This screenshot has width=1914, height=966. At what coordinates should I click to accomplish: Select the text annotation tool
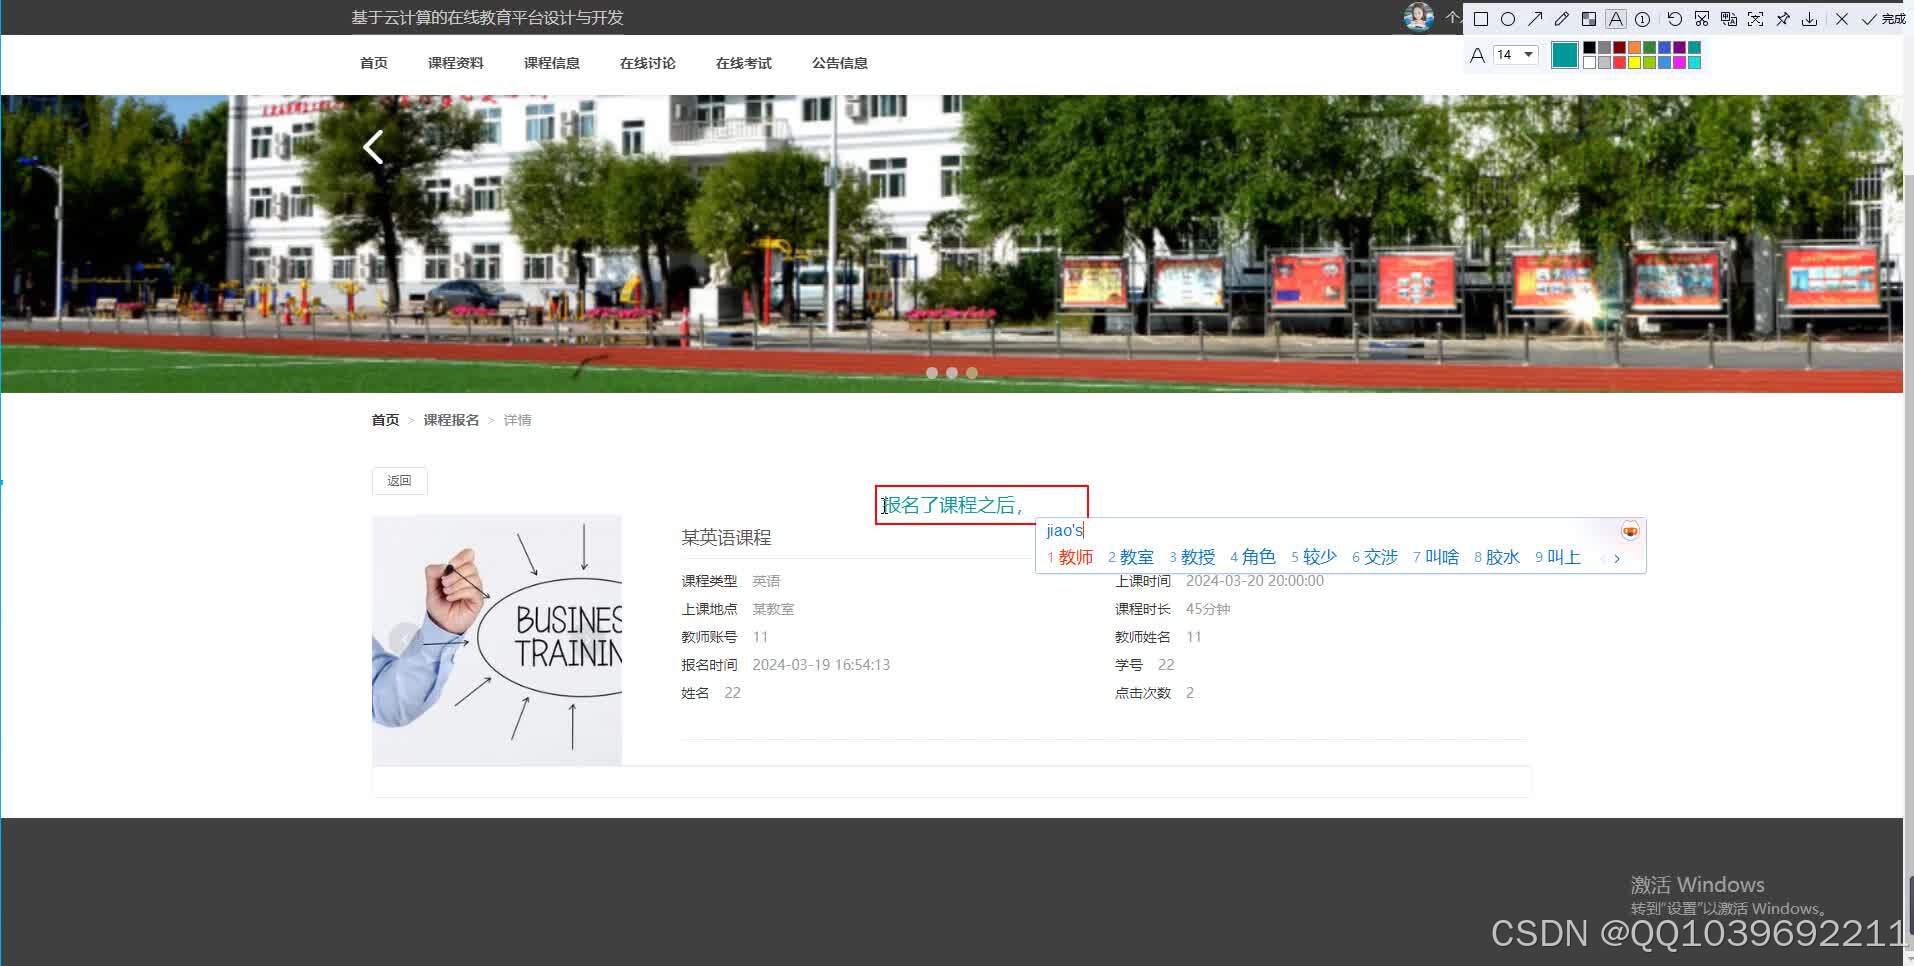click(1615, 19)
